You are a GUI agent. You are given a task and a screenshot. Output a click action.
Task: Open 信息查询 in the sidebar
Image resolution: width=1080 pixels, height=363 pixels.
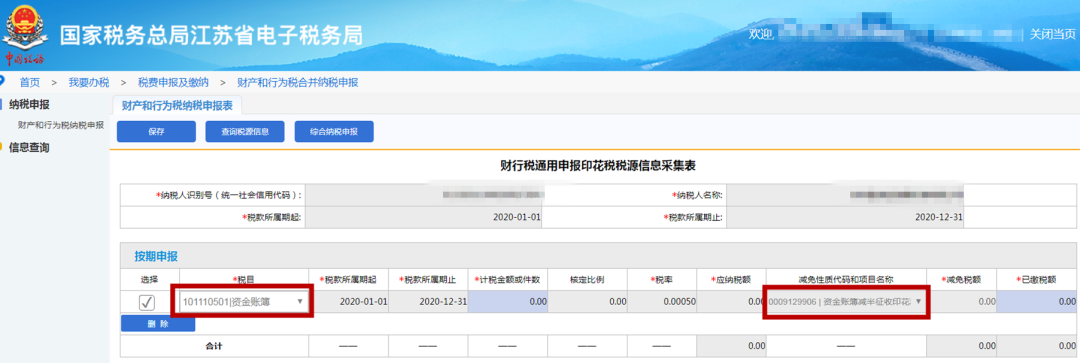[x=30, y=147]
